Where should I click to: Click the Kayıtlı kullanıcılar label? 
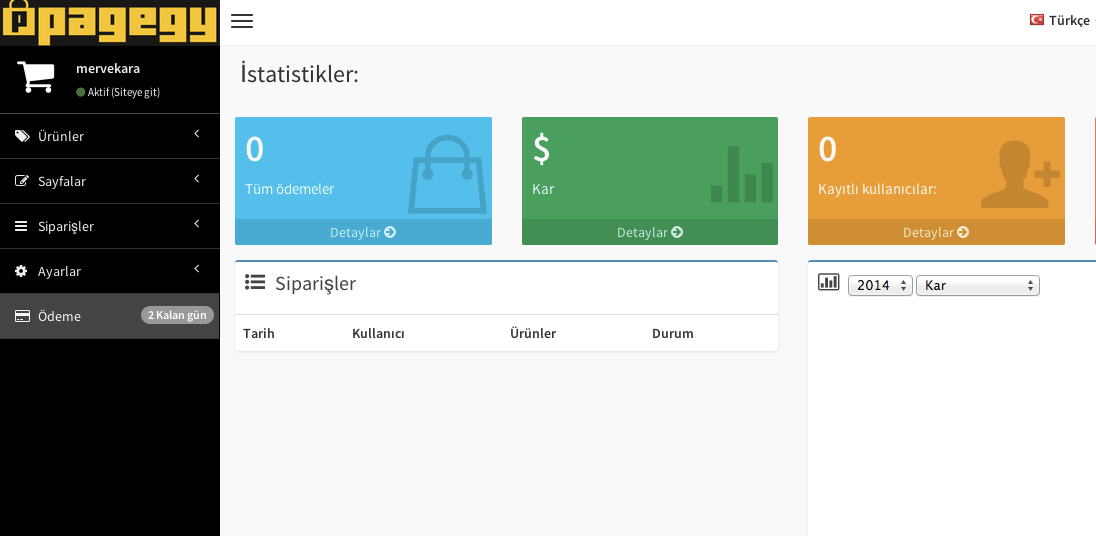pos(877,189)
